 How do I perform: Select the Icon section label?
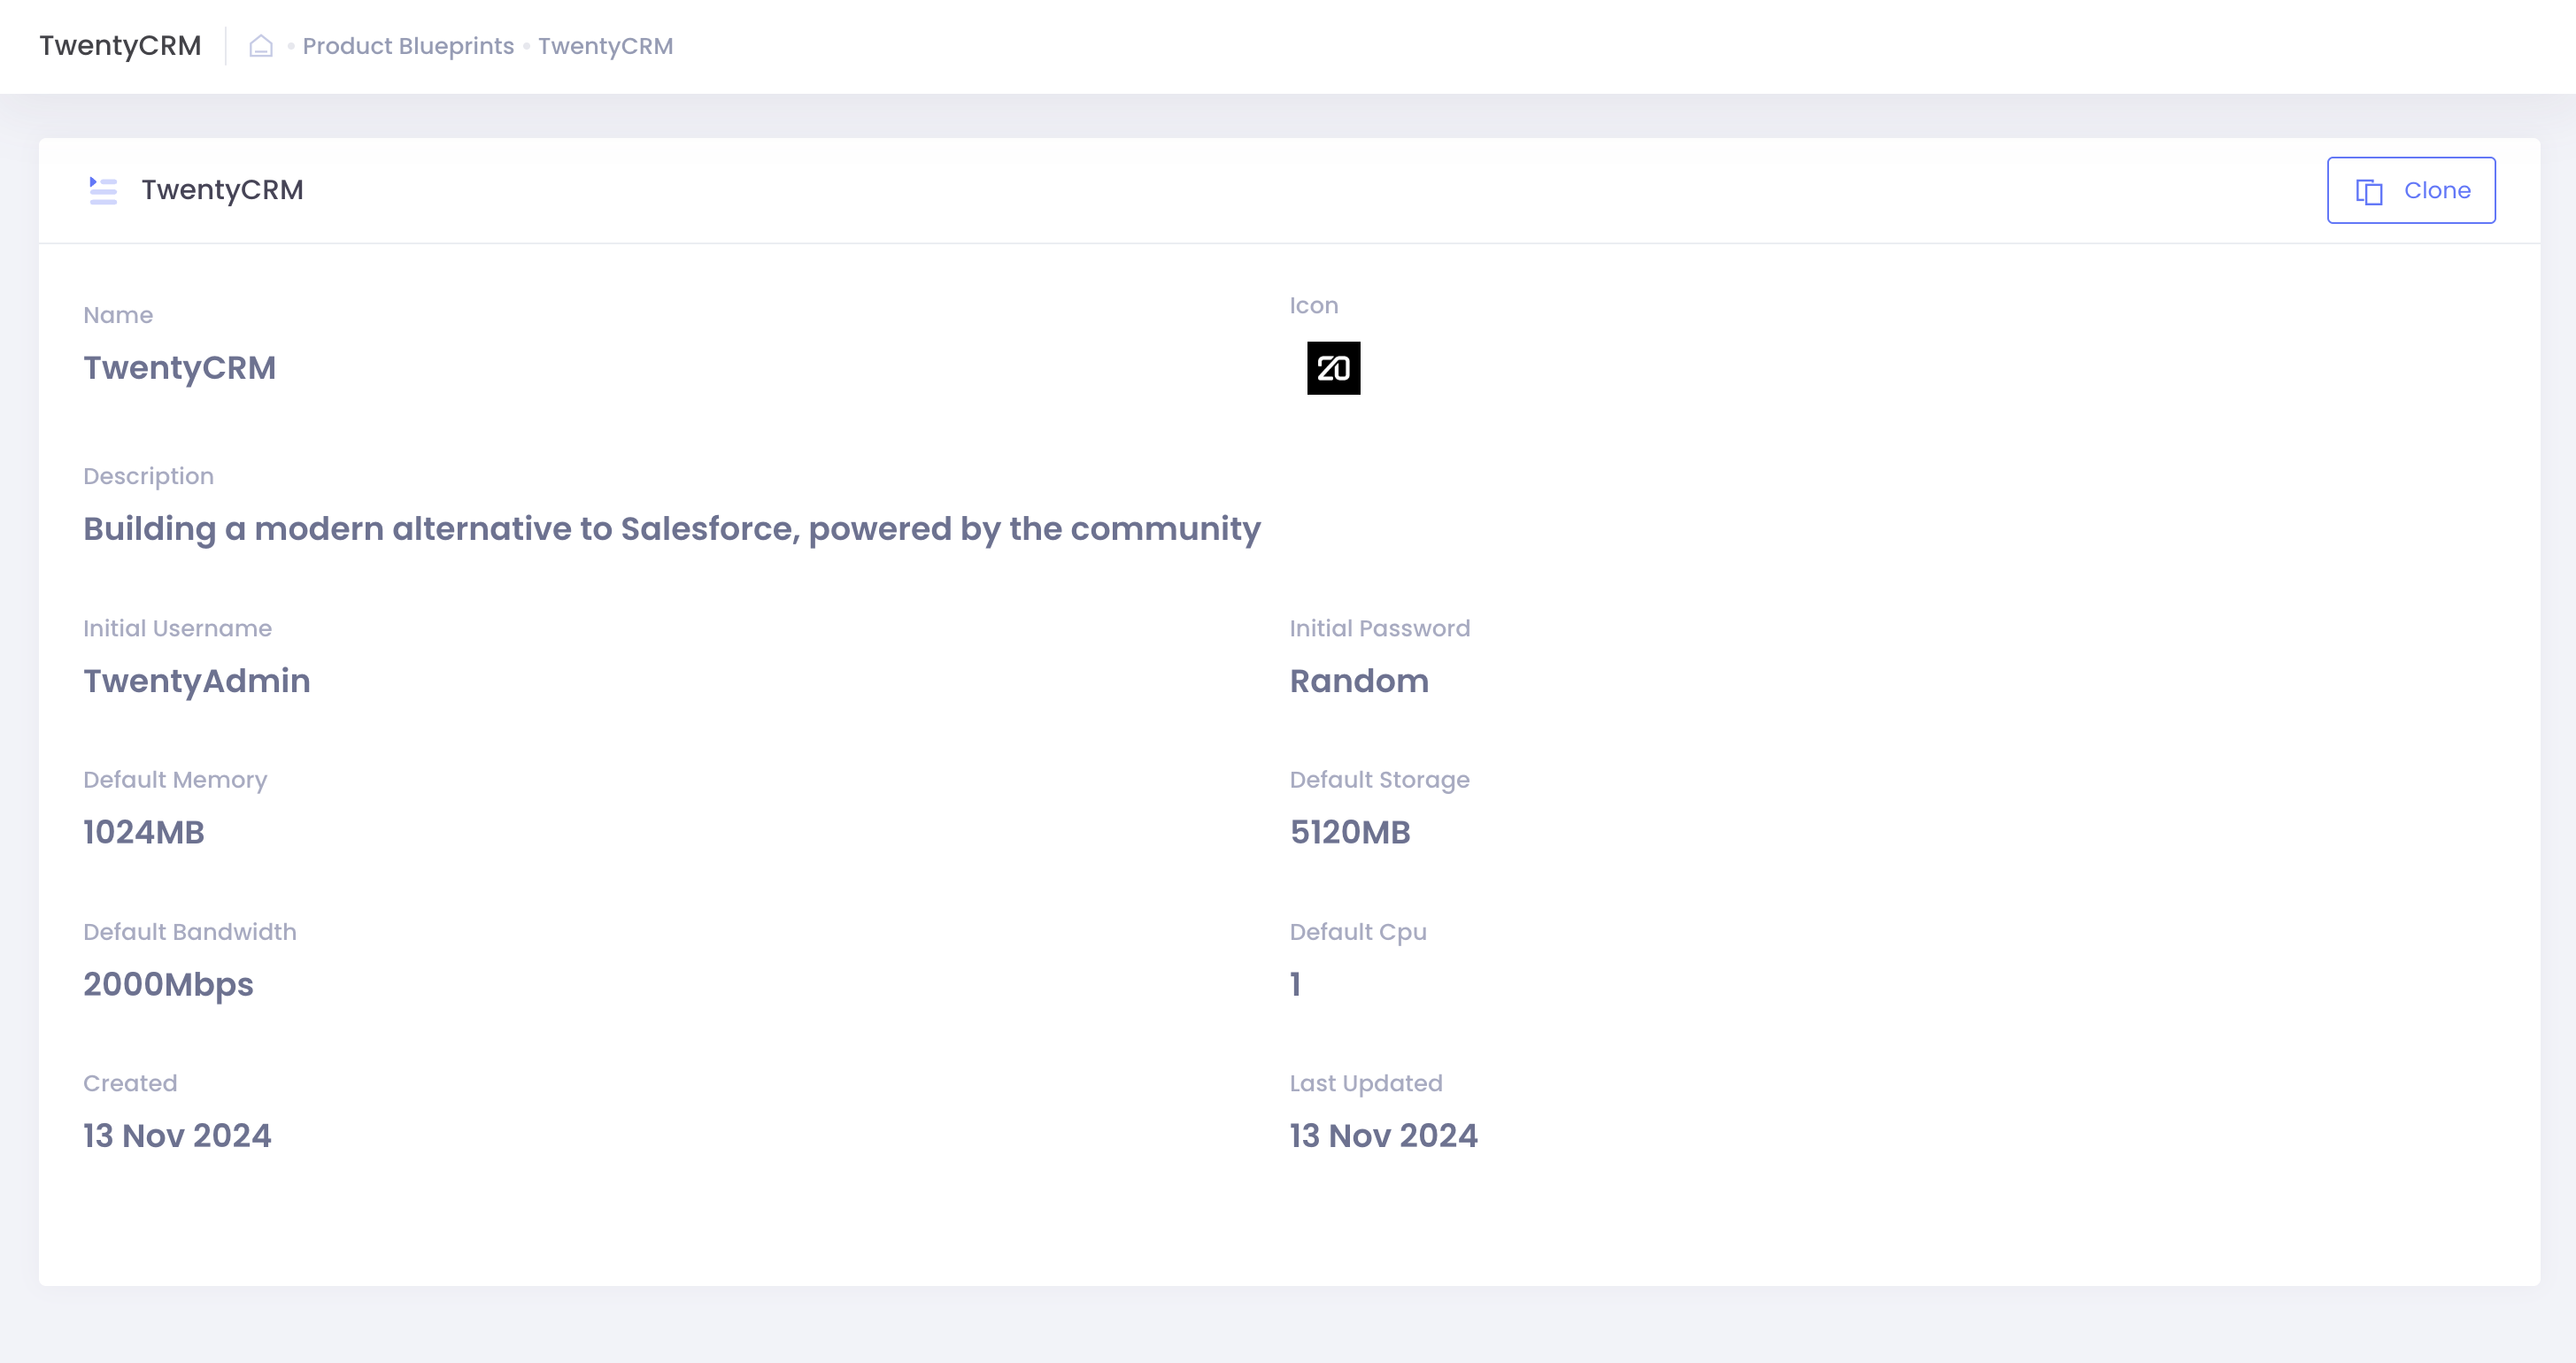point(1313,305)
